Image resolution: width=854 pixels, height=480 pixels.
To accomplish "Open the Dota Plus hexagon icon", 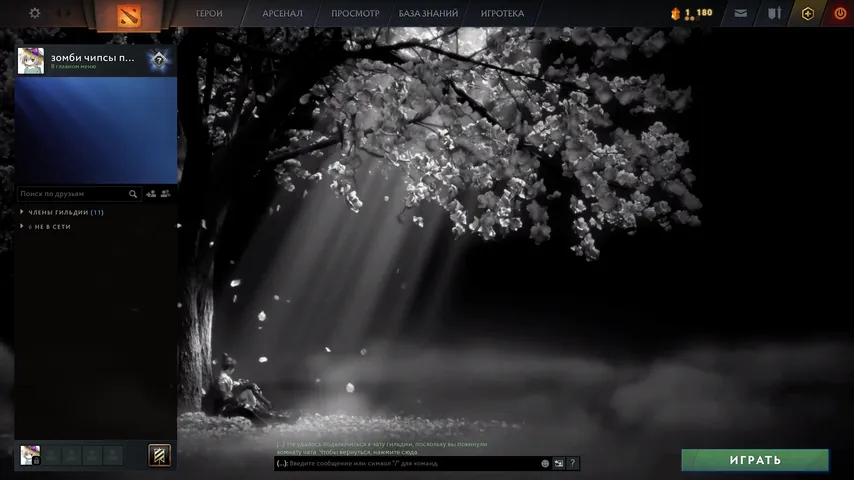I will [x=808, y=14].
